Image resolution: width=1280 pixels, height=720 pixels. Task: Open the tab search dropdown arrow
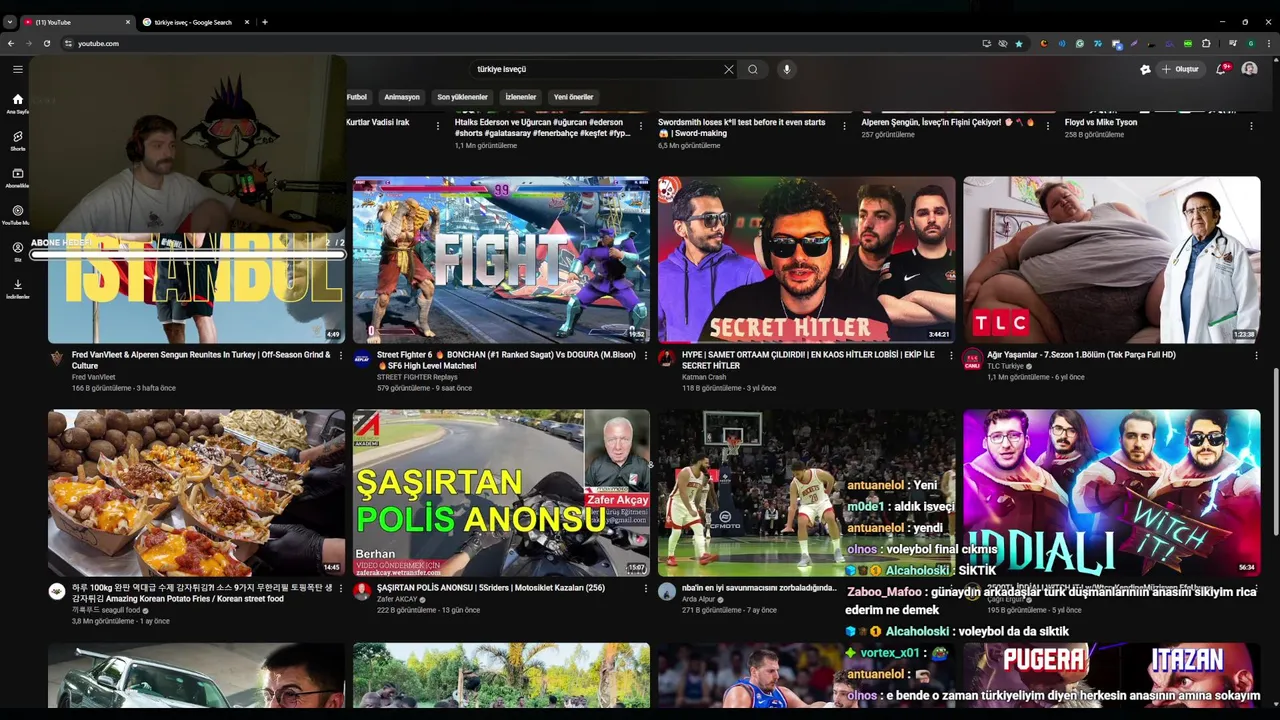(x=10, y=22)
